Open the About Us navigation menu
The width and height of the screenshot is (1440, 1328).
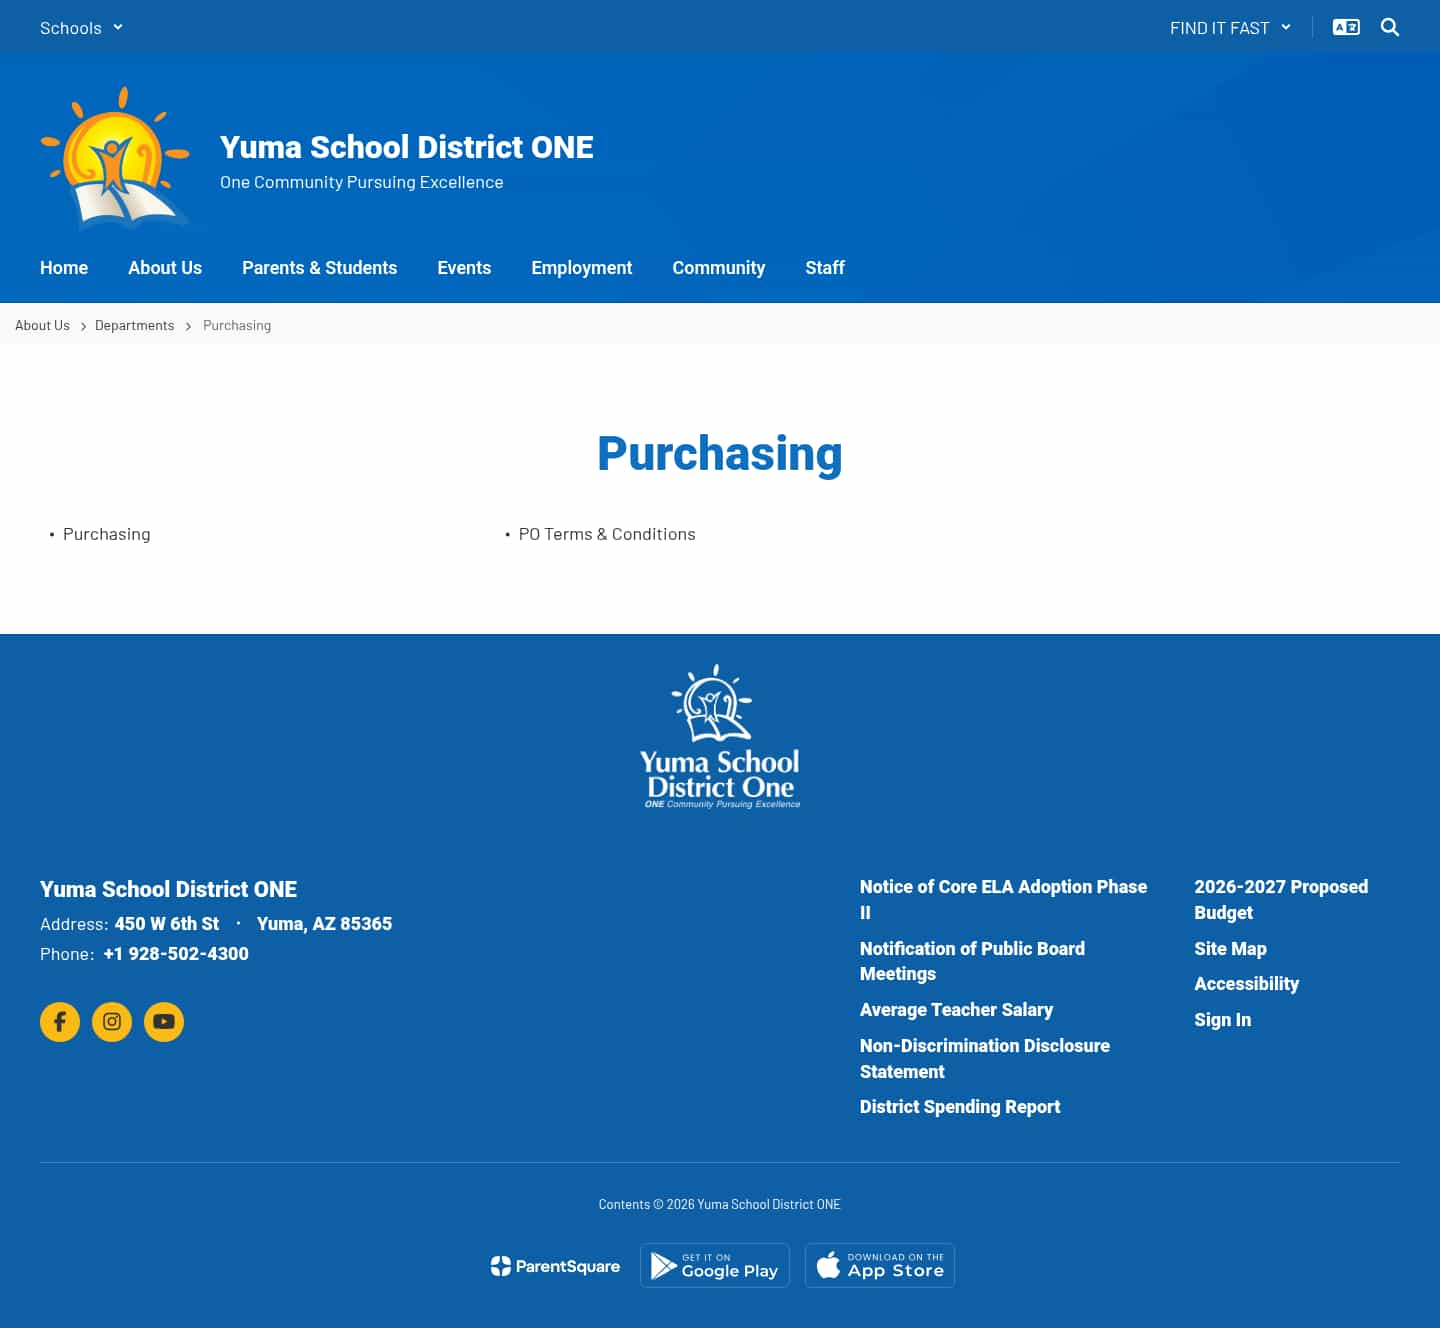click(x=165, y=268)
